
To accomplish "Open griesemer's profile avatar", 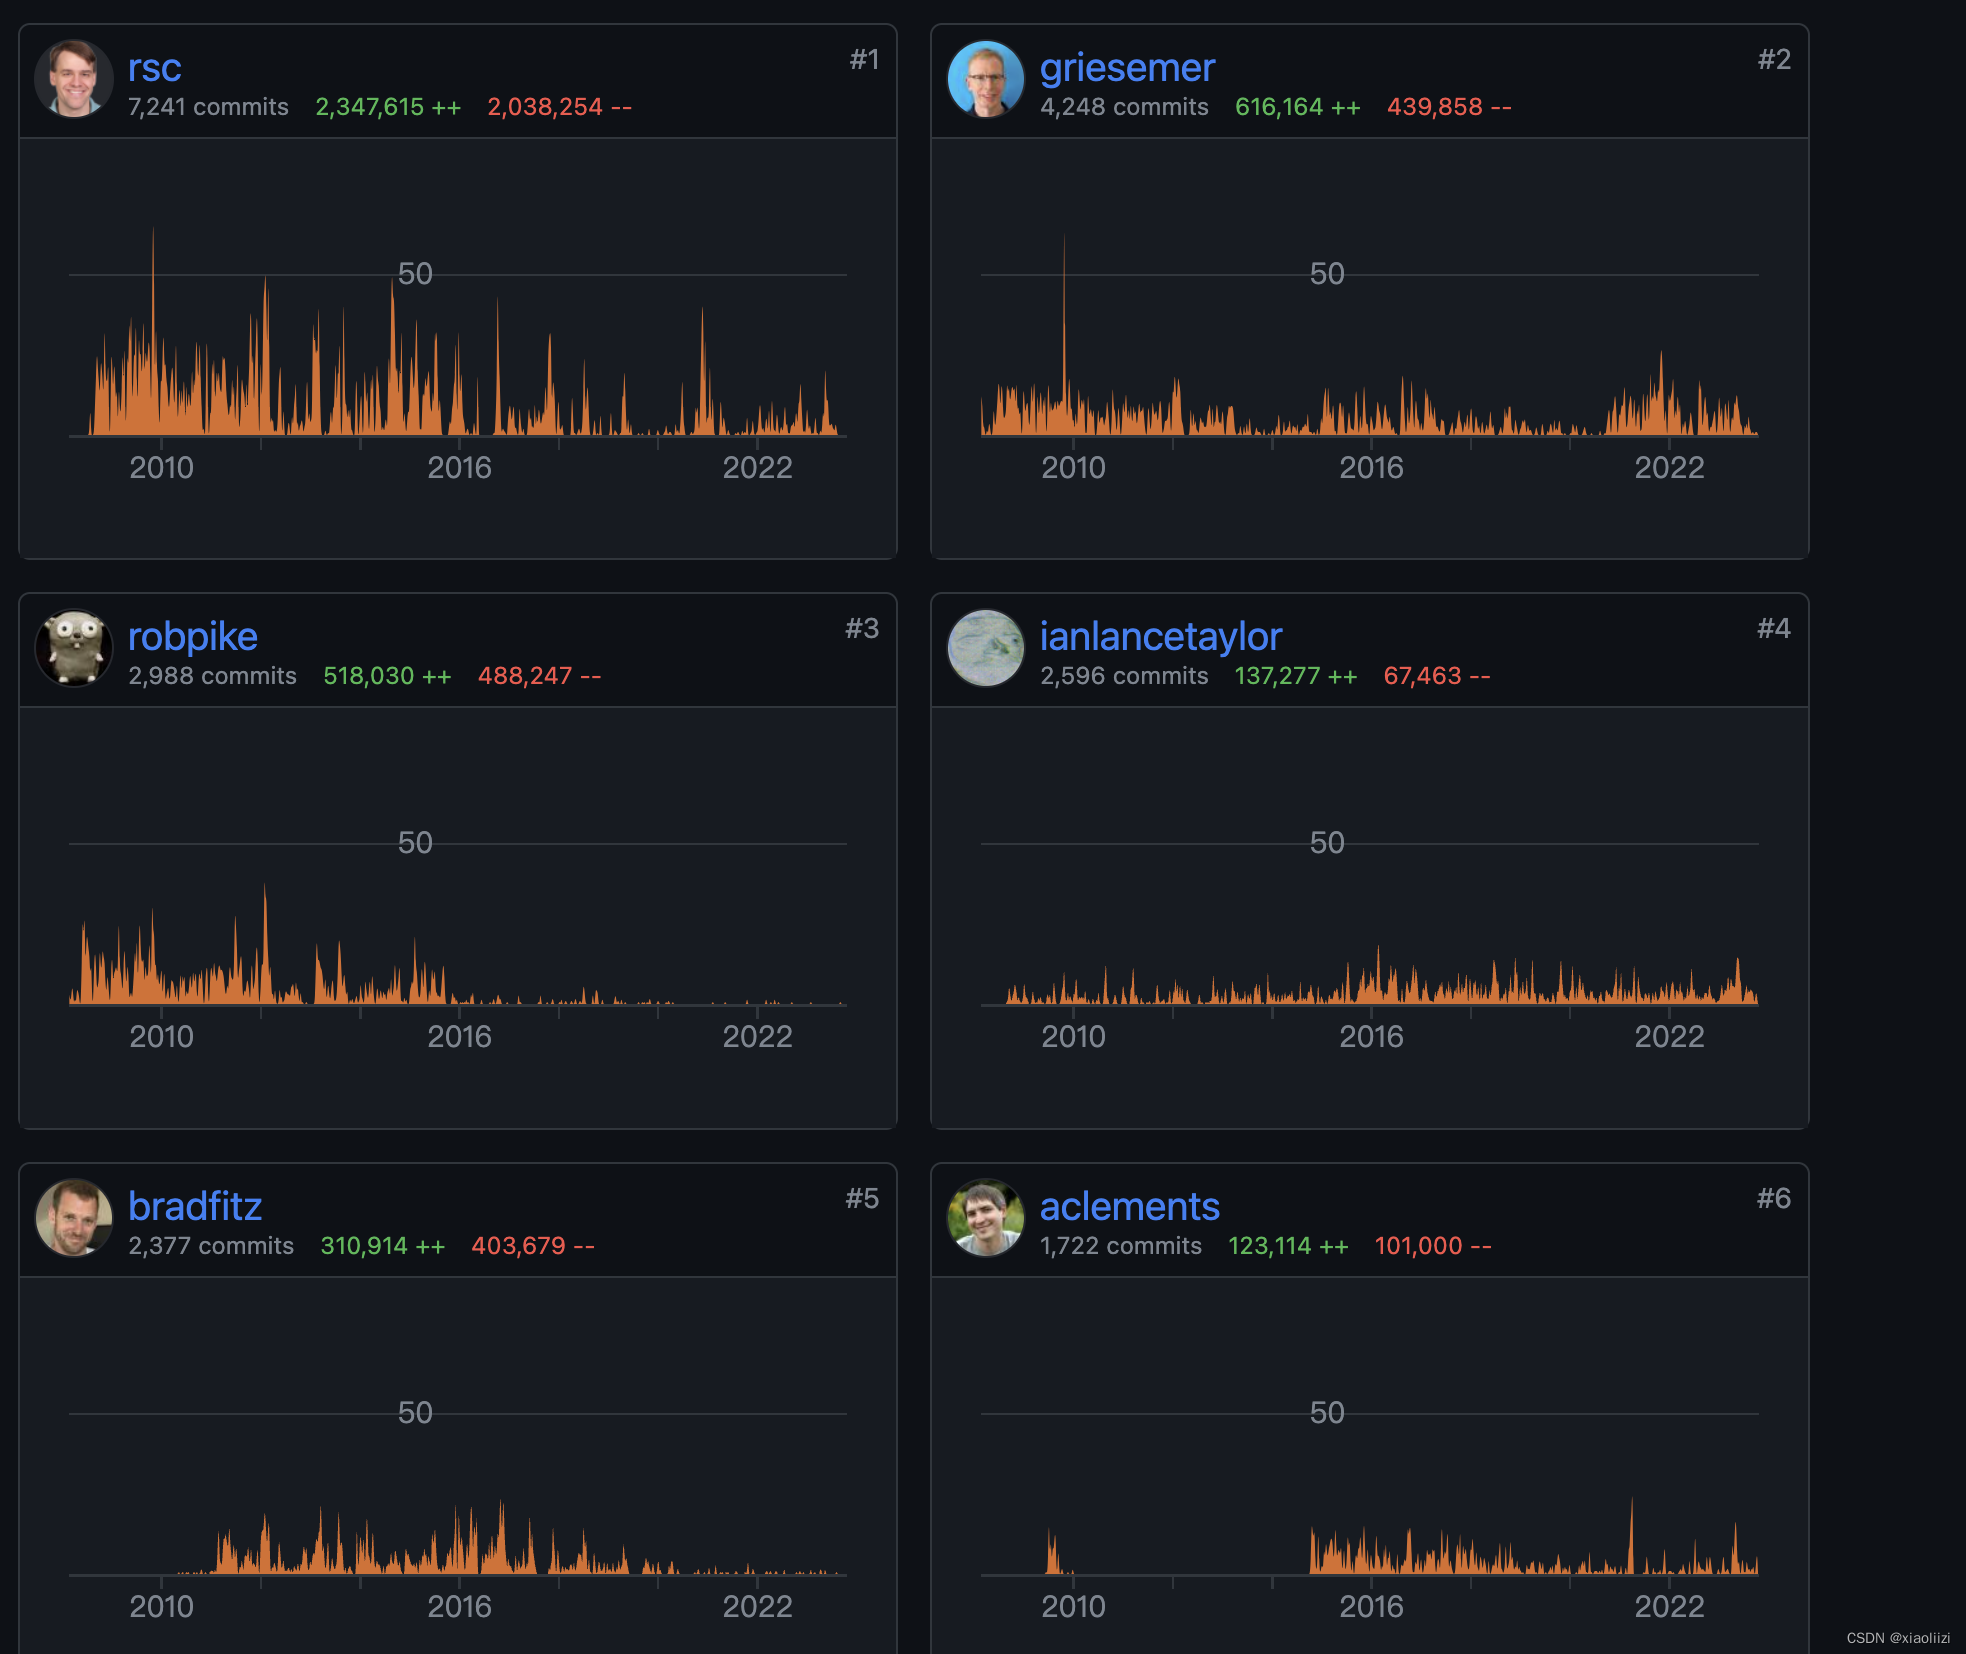I will 986,79.
